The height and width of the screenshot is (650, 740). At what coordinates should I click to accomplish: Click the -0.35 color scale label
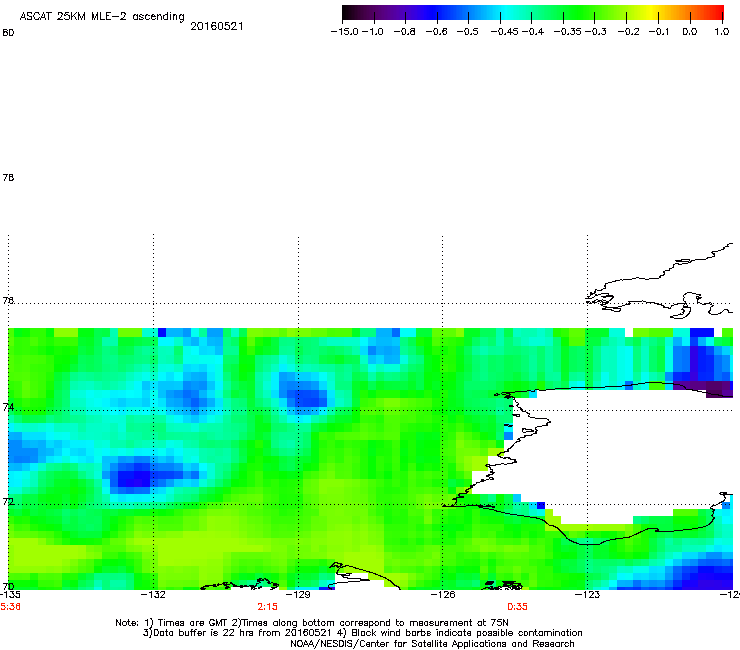(x=568, y=32)
